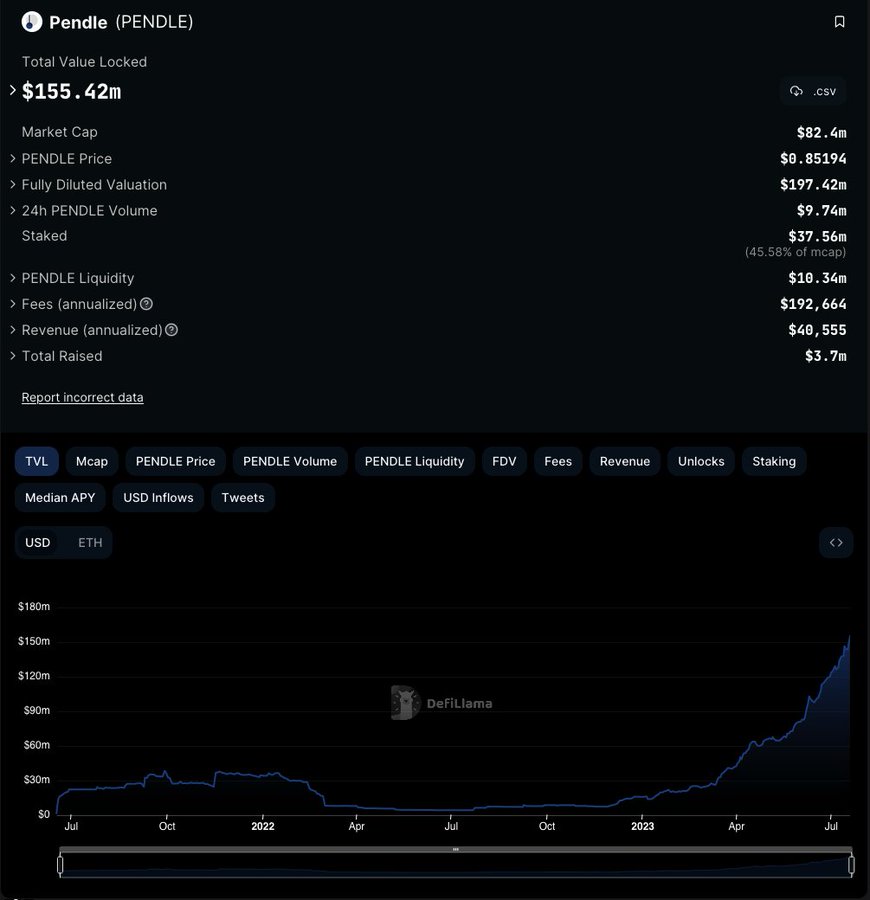Show the USD Inflows chart series
This screenshot has width=870, height=900.
coord(158,498)
